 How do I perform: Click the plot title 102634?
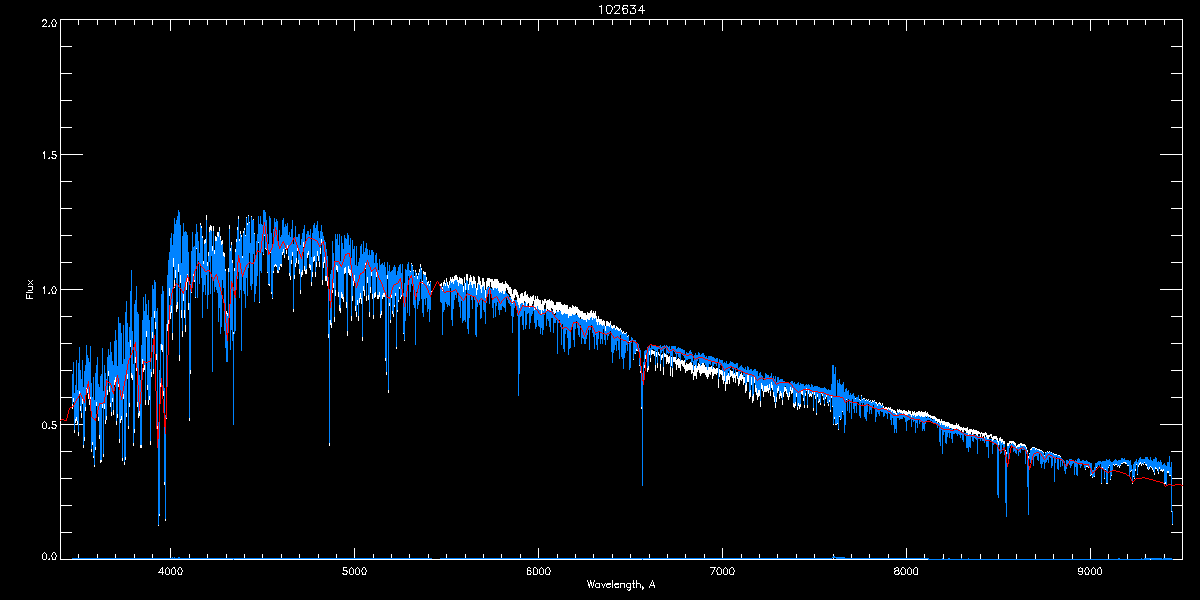(620, 10)
